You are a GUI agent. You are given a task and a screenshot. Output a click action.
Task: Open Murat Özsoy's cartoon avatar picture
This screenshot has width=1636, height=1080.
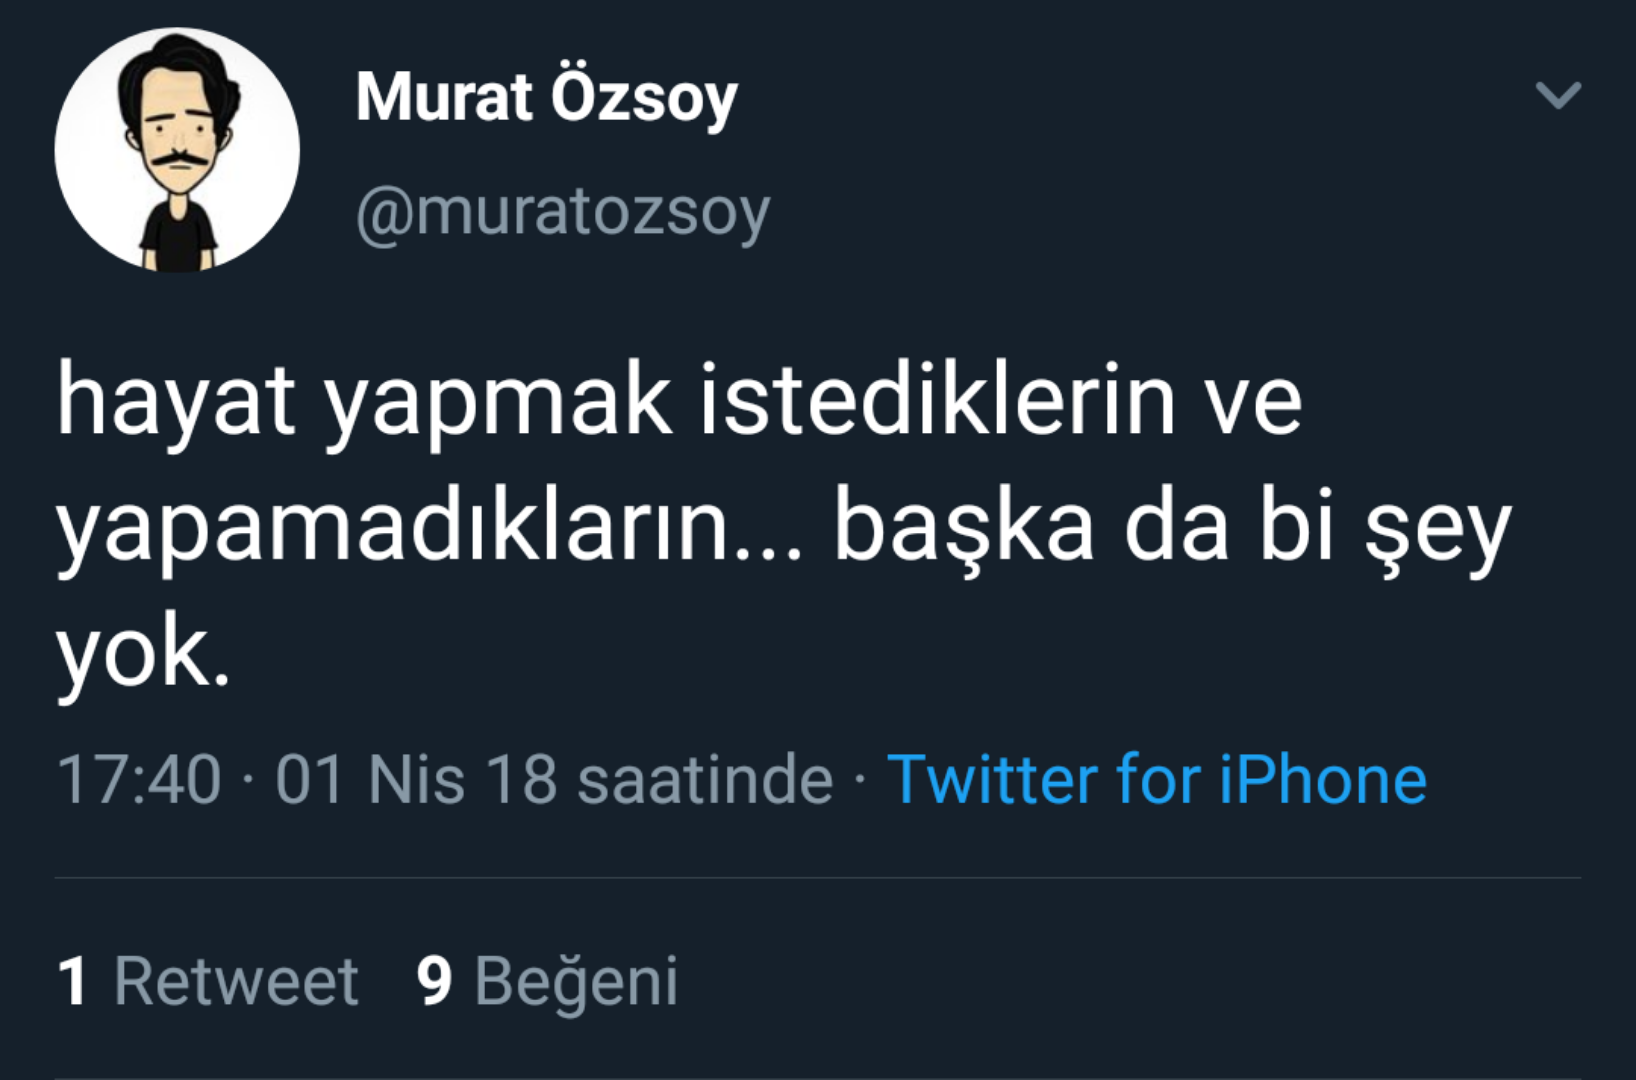tap(177, 150)
